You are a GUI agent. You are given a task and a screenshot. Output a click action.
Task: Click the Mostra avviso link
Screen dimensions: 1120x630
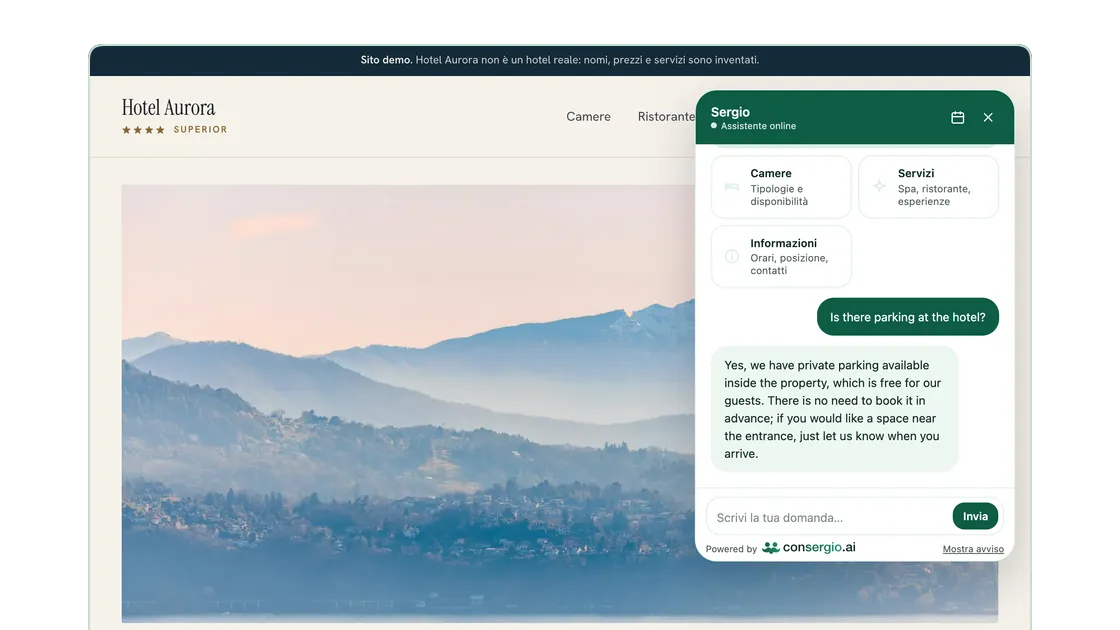pyautogui.click(x=973, y=549)
